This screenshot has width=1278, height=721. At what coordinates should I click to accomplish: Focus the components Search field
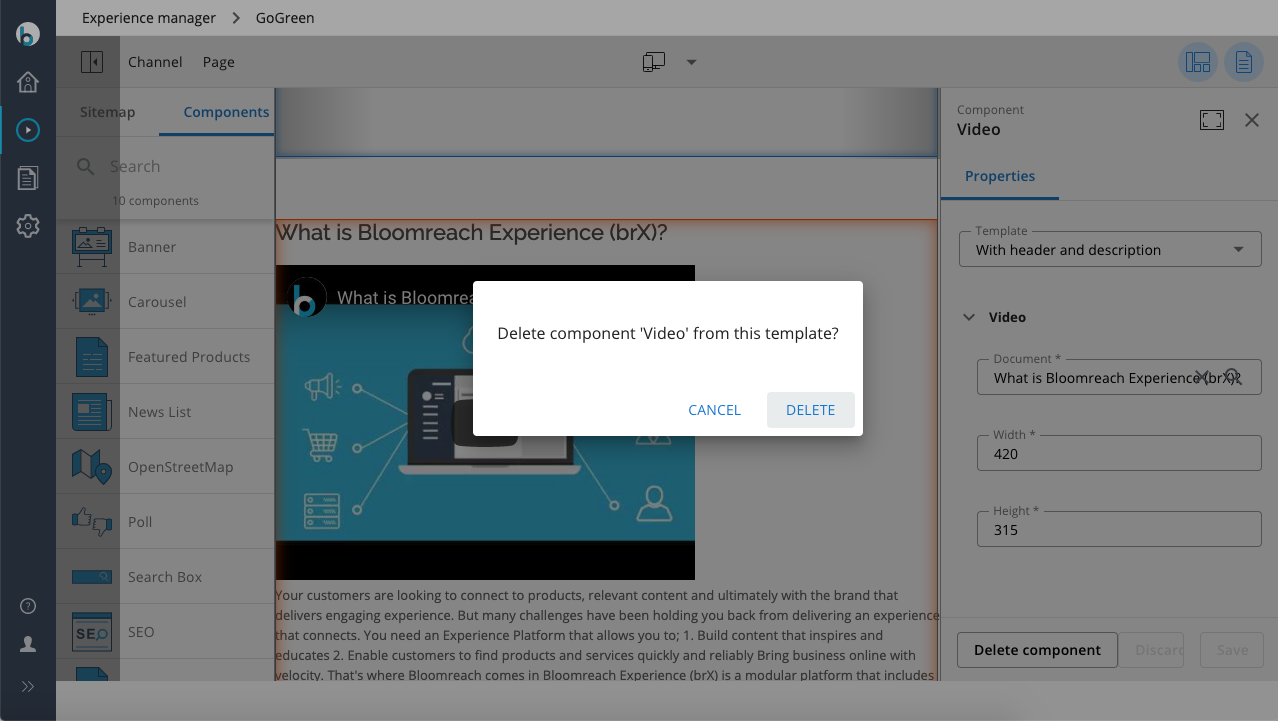174,167
